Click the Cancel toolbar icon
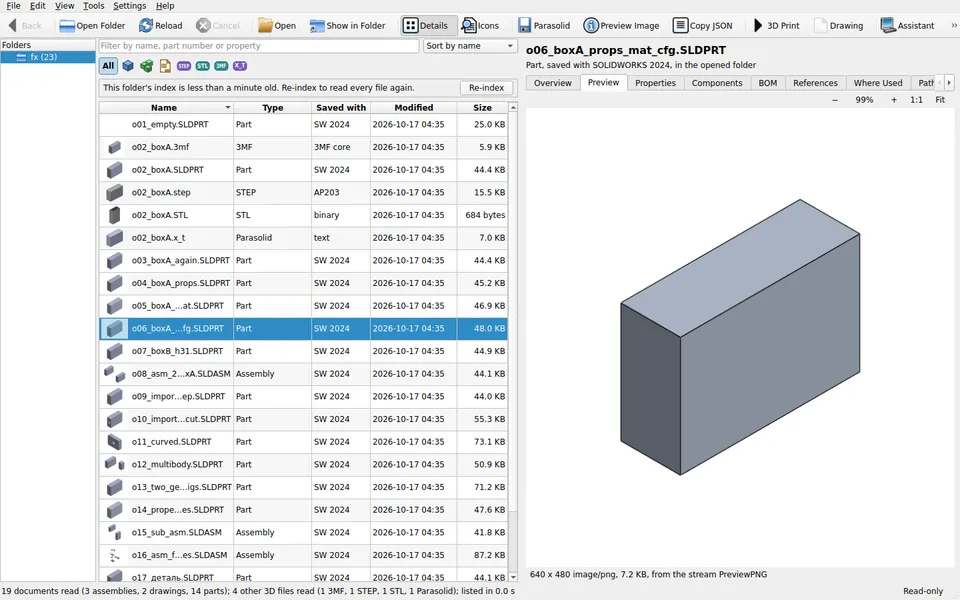This screenshot has width=960, height=600. [203, 26]
